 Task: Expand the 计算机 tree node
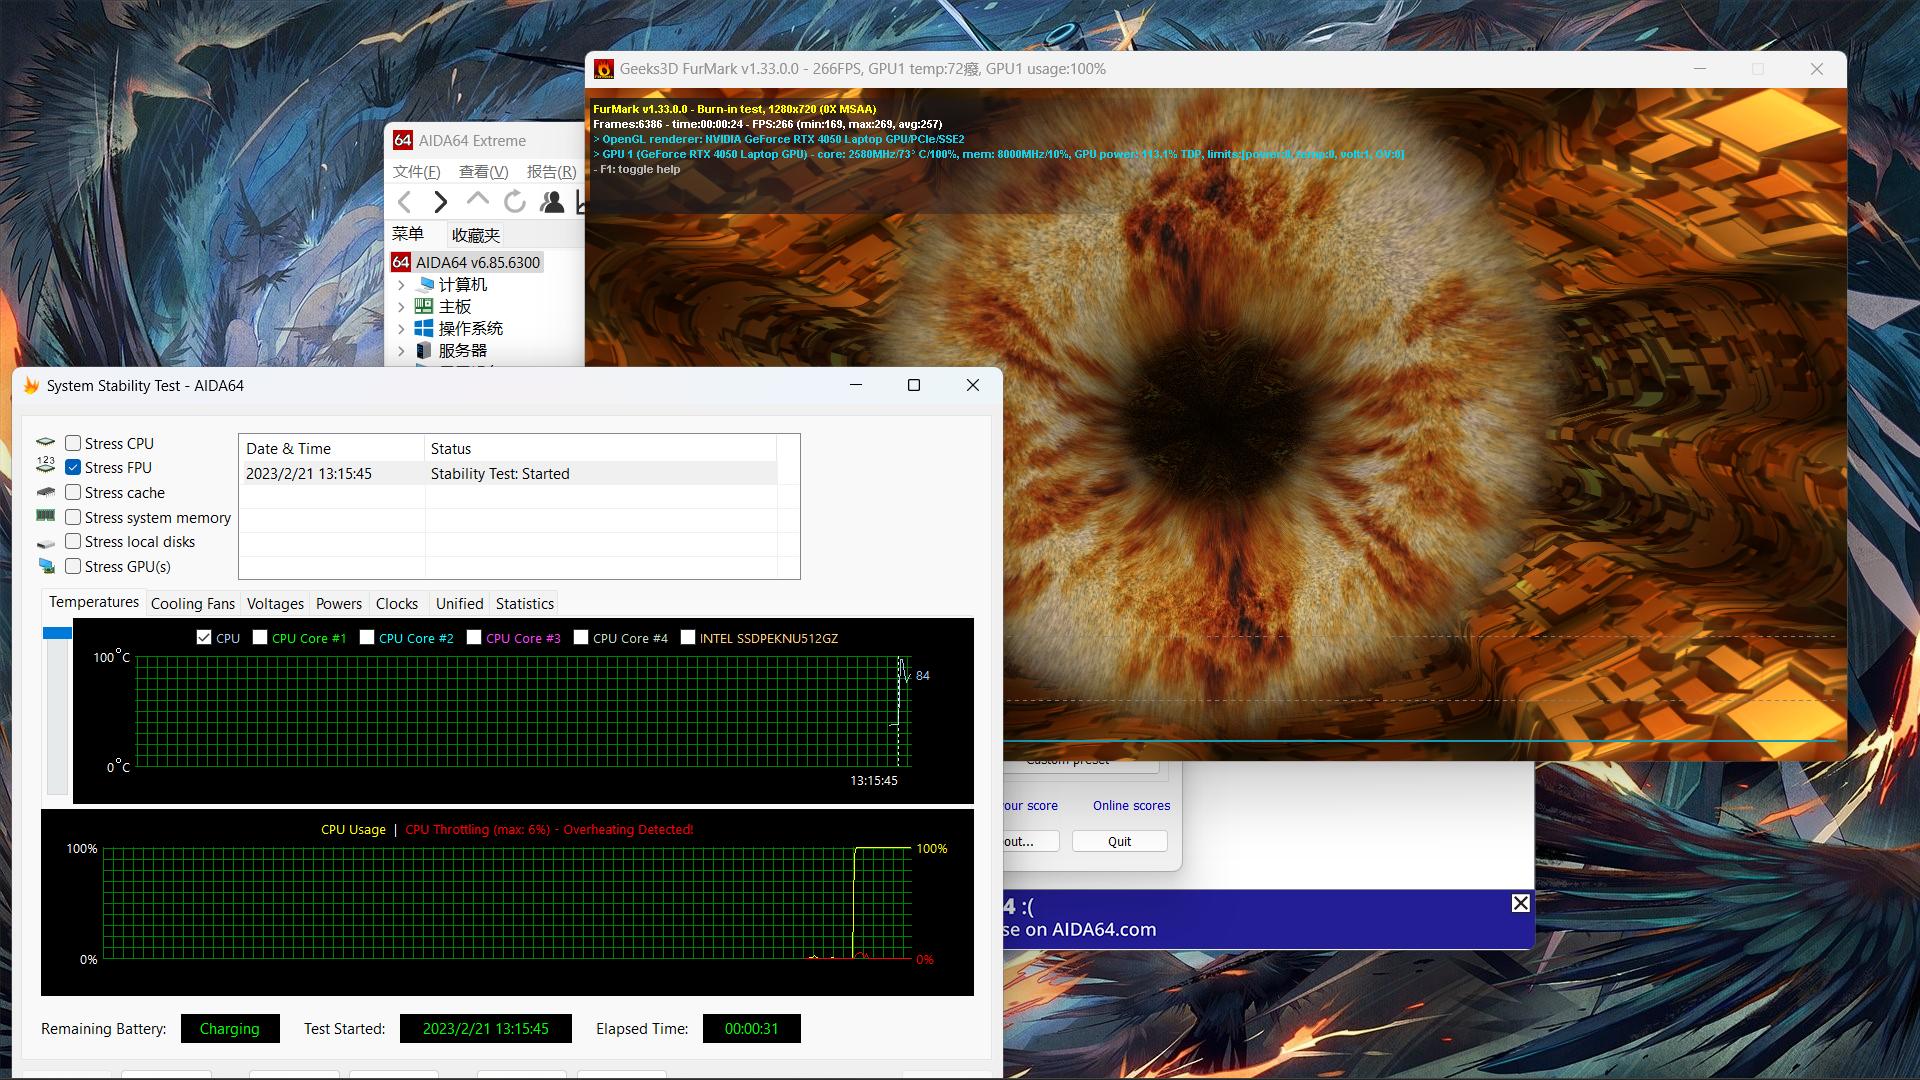pos(402,285)
